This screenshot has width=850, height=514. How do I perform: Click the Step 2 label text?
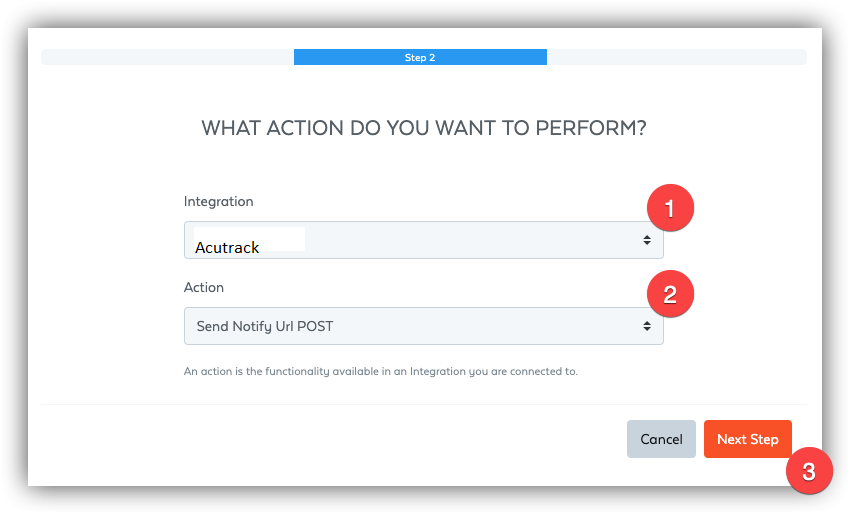click(420, 57)
